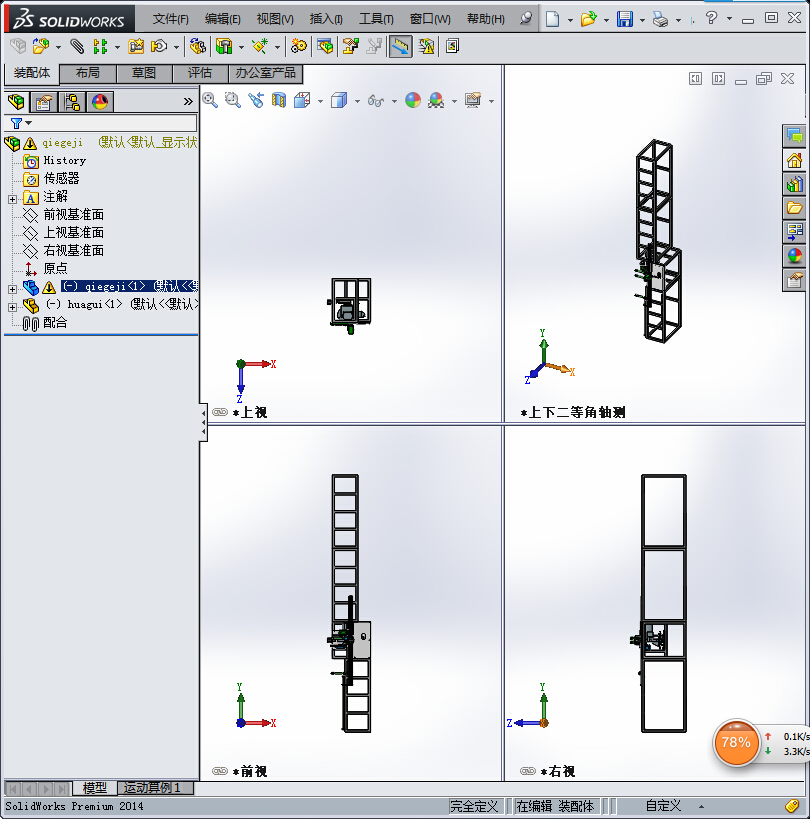Click the tree filter funnel icon
The image size is (810, 819).
(16, 123)
